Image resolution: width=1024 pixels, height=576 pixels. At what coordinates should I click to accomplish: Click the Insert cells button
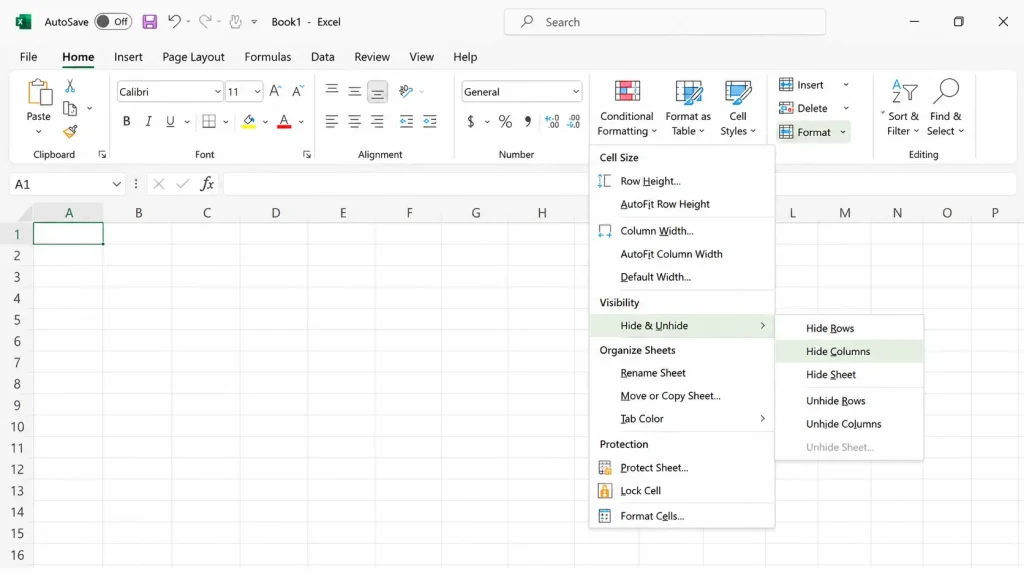pyautogui.click(x=803, y=85)
